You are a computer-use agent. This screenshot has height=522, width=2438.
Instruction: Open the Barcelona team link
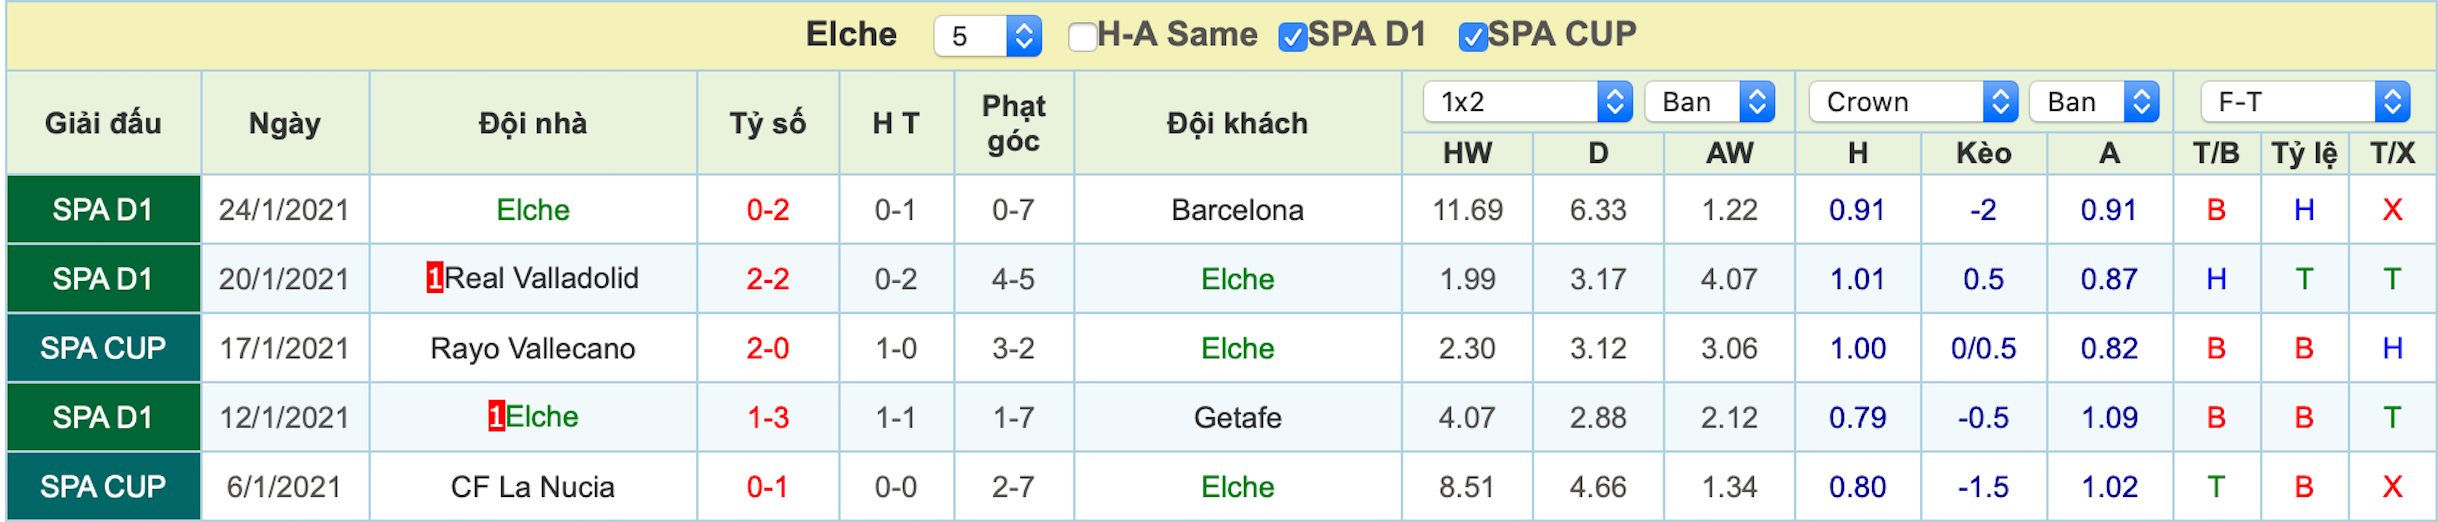point(1237,210)
